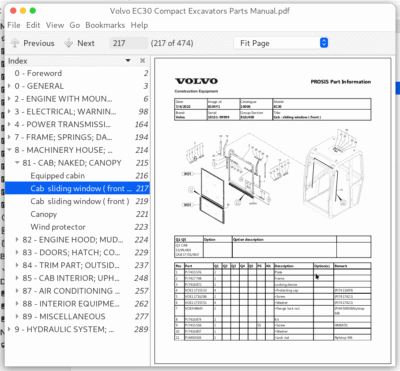Click the Volvo logo on the PDF page
The height and width of the screenshot is (371, 400).
196,81
